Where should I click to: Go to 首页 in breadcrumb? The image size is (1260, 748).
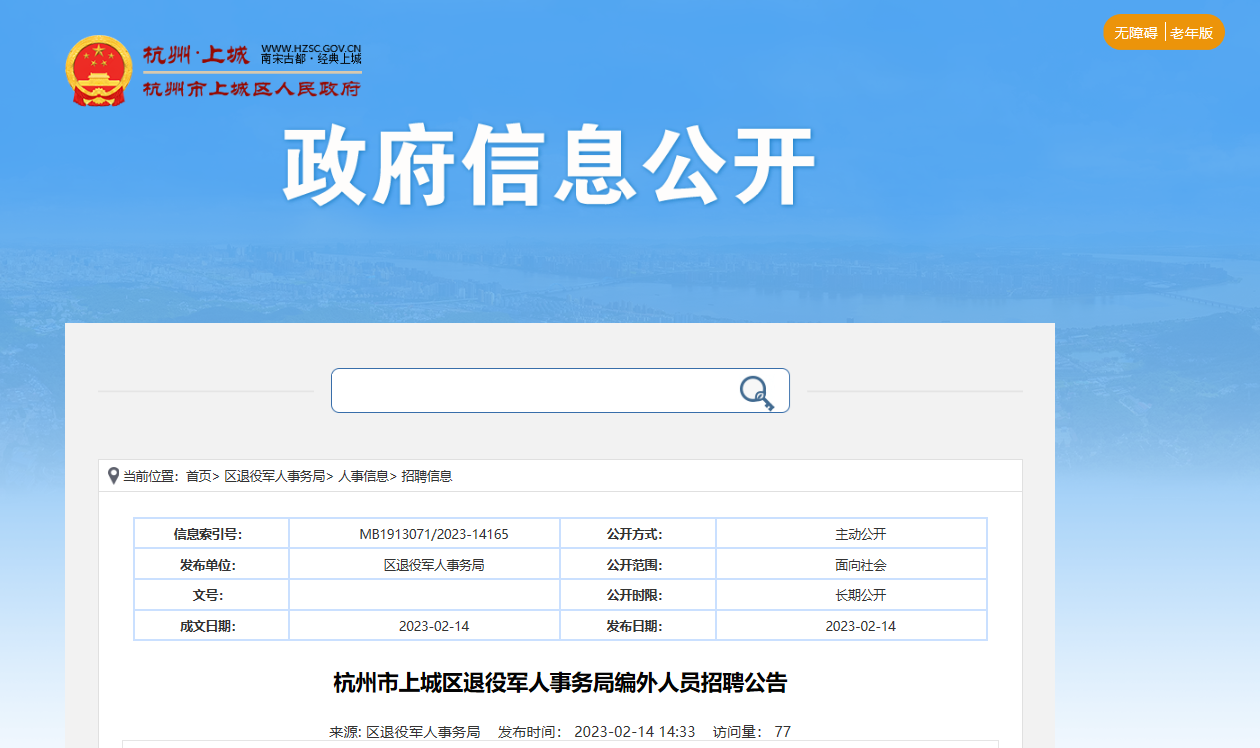click(x=198, y=476)
